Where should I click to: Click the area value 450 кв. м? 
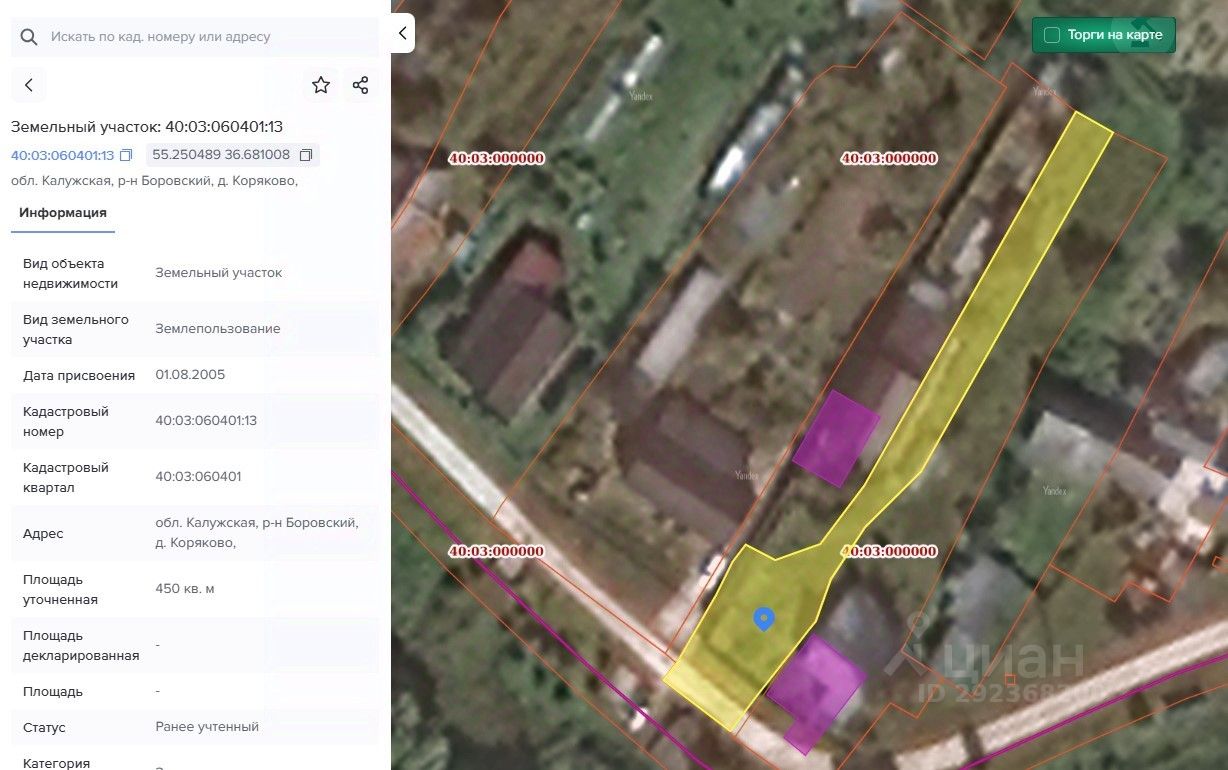pos(185,589)
